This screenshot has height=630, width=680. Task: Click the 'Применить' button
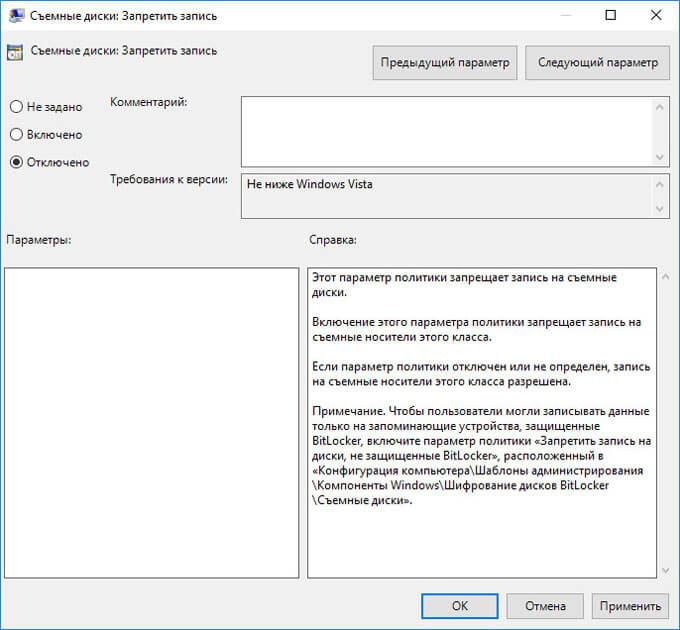coord(630,606)
